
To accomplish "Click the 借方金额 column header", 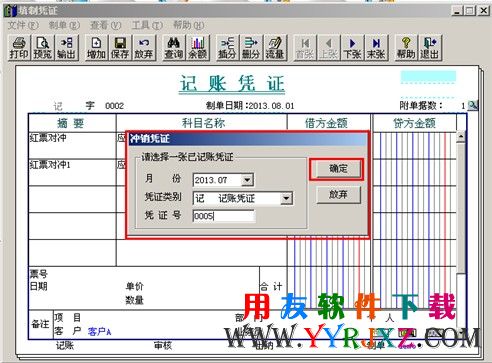I will point(327,123).
